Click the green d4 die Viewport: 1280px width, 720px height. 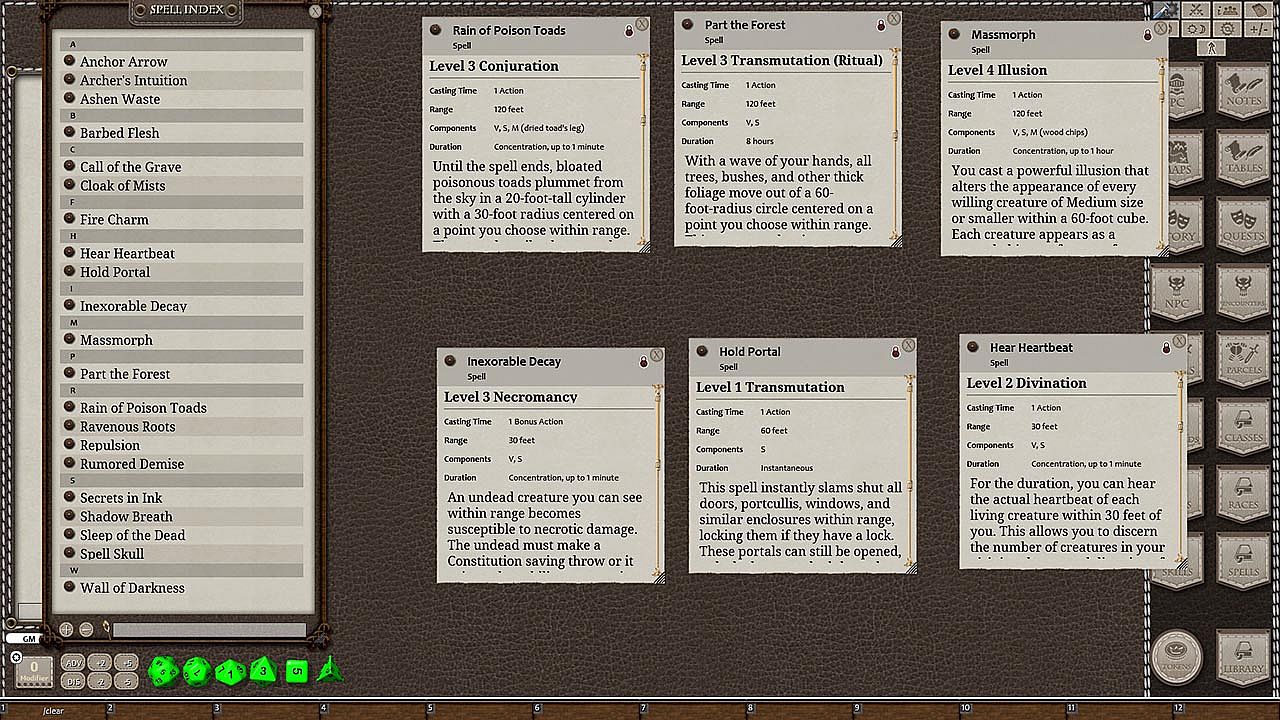point(329,670)
